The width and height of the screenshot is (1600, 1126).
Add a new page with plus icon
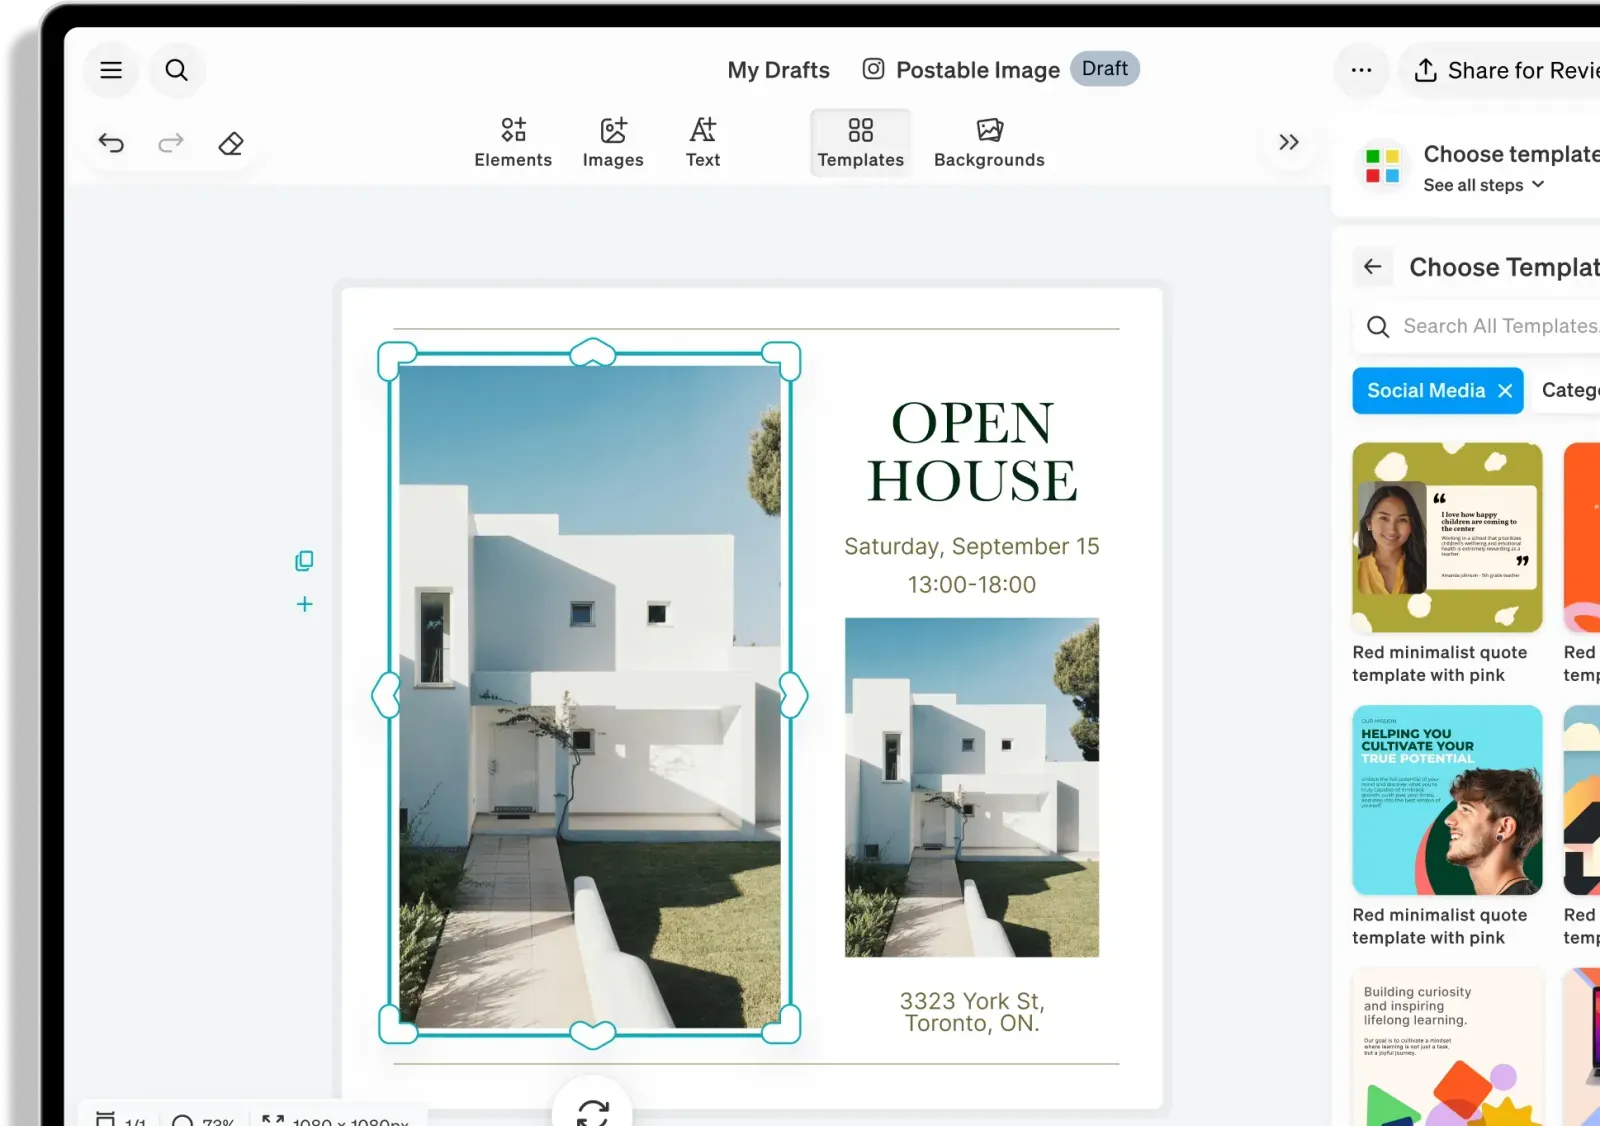coord(305,604)
